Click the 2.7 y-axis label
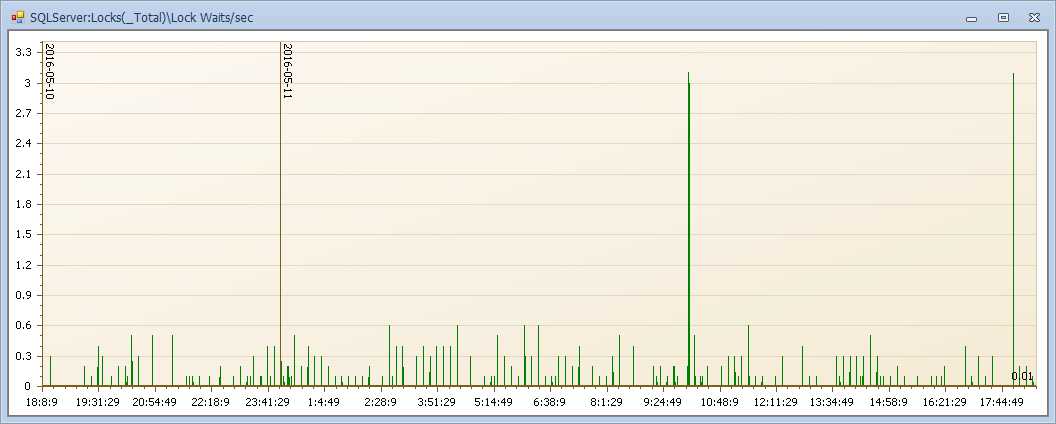The height and width of the screenshot is (424, 1056). 24,113
